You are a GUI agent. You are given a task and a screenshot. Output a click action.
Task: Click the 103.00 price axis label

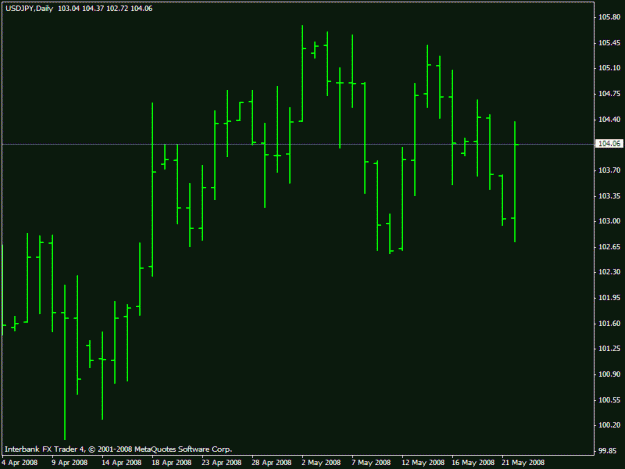(x=609, y=221)
